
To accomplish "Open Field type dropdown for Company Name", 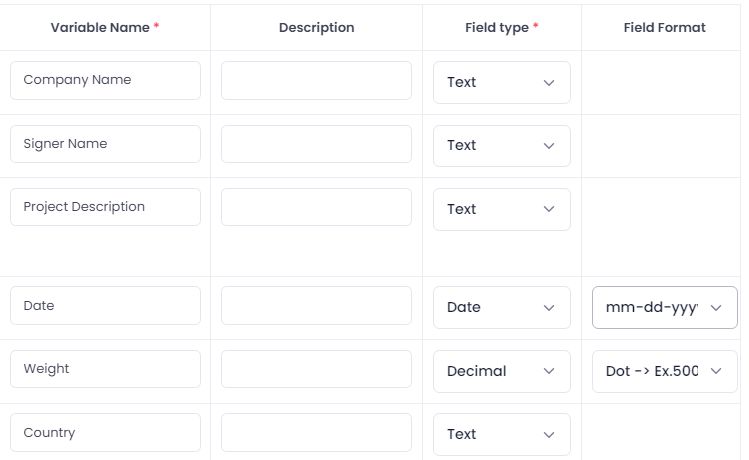I will point(501,82).
